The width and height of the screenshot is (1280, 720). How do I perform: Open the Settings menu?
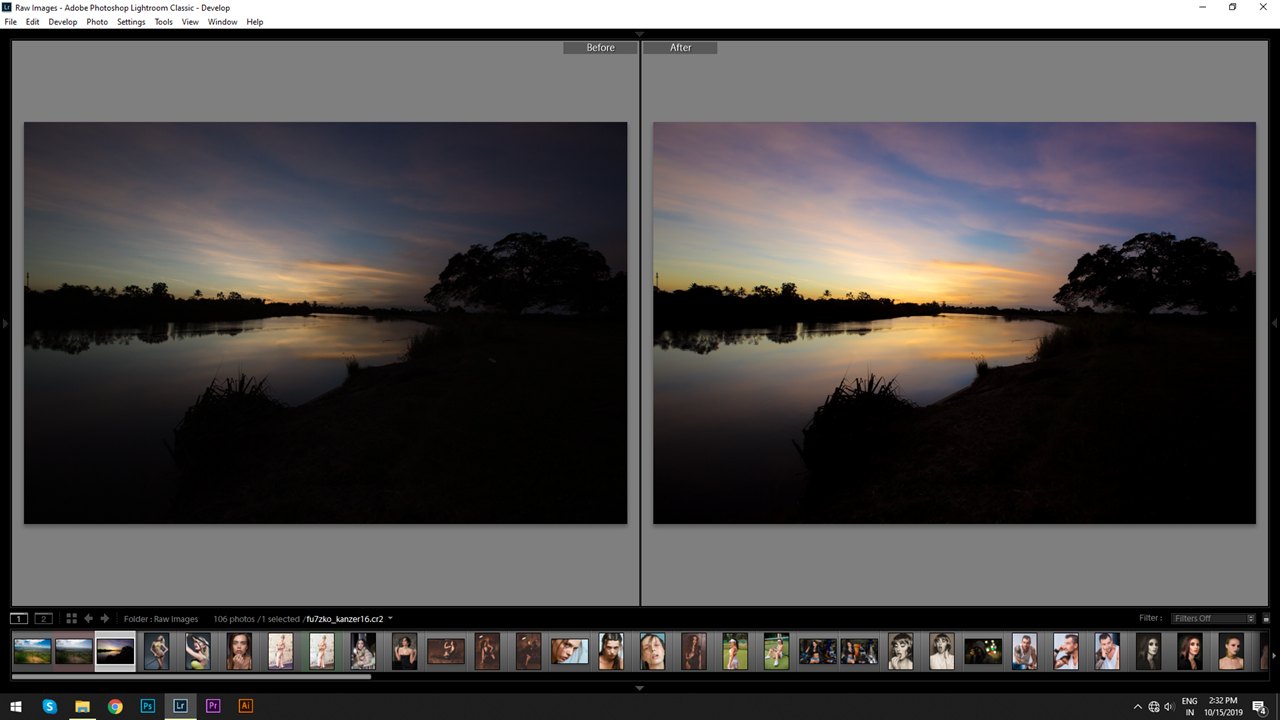(x=131, y=22)
